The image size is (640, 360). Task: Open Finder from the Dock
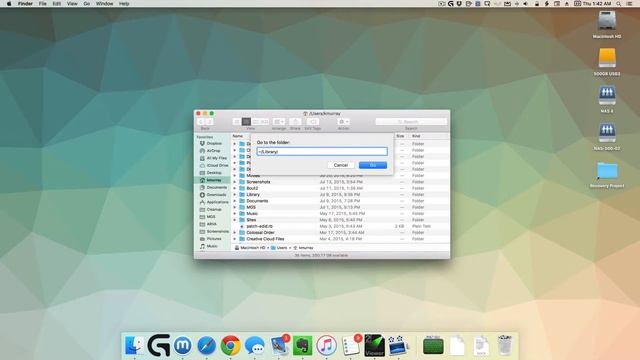(x=134, y=345)
